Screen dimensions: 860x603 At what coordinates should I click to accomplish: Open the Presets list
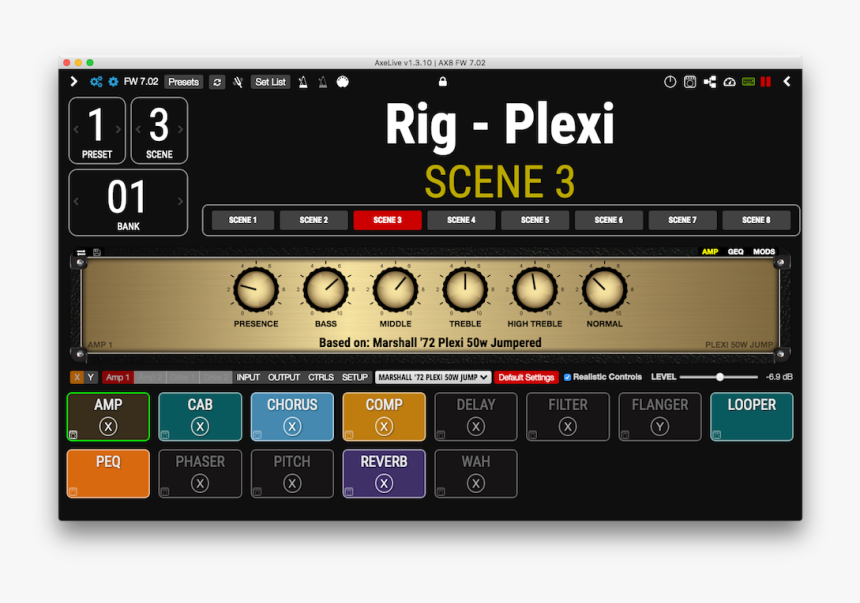coord(183,82)
